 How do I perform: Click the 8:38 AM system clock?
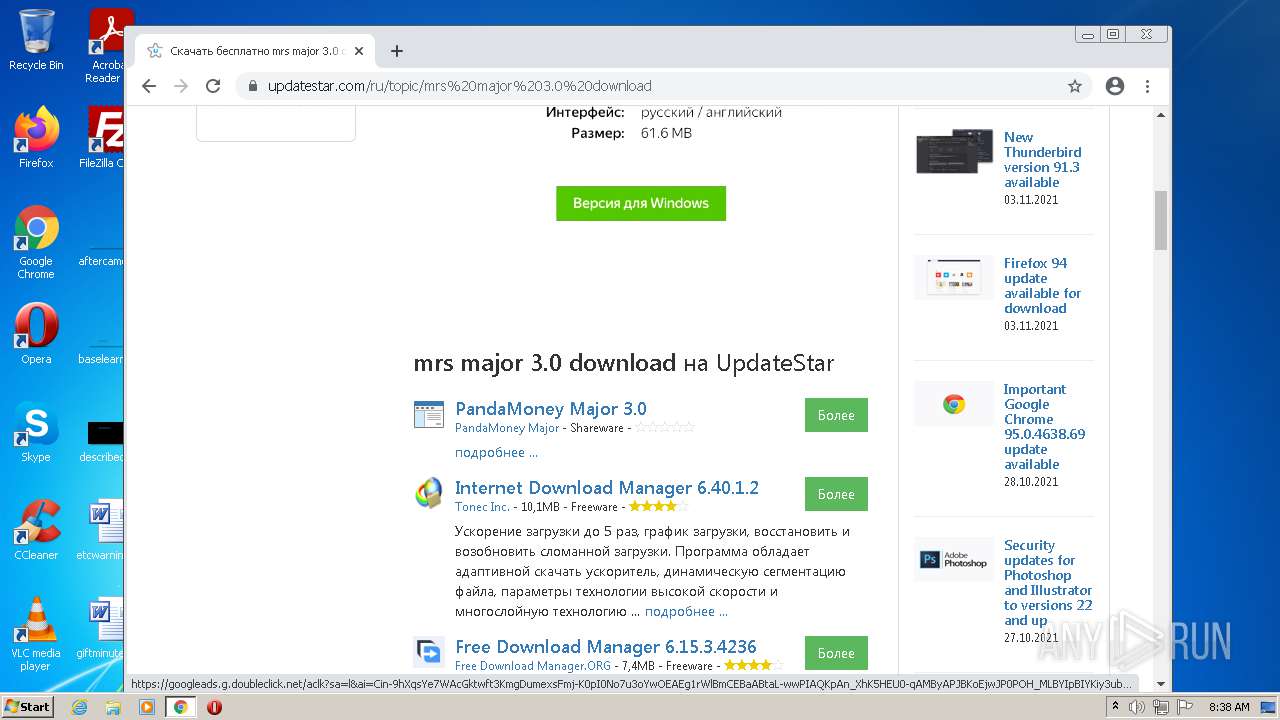[1229, 707]
